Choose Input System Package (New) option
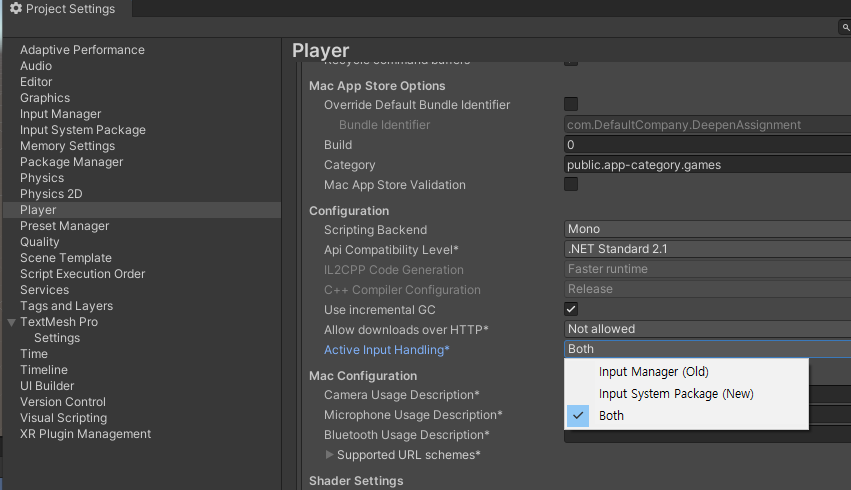 pos(676,394)
